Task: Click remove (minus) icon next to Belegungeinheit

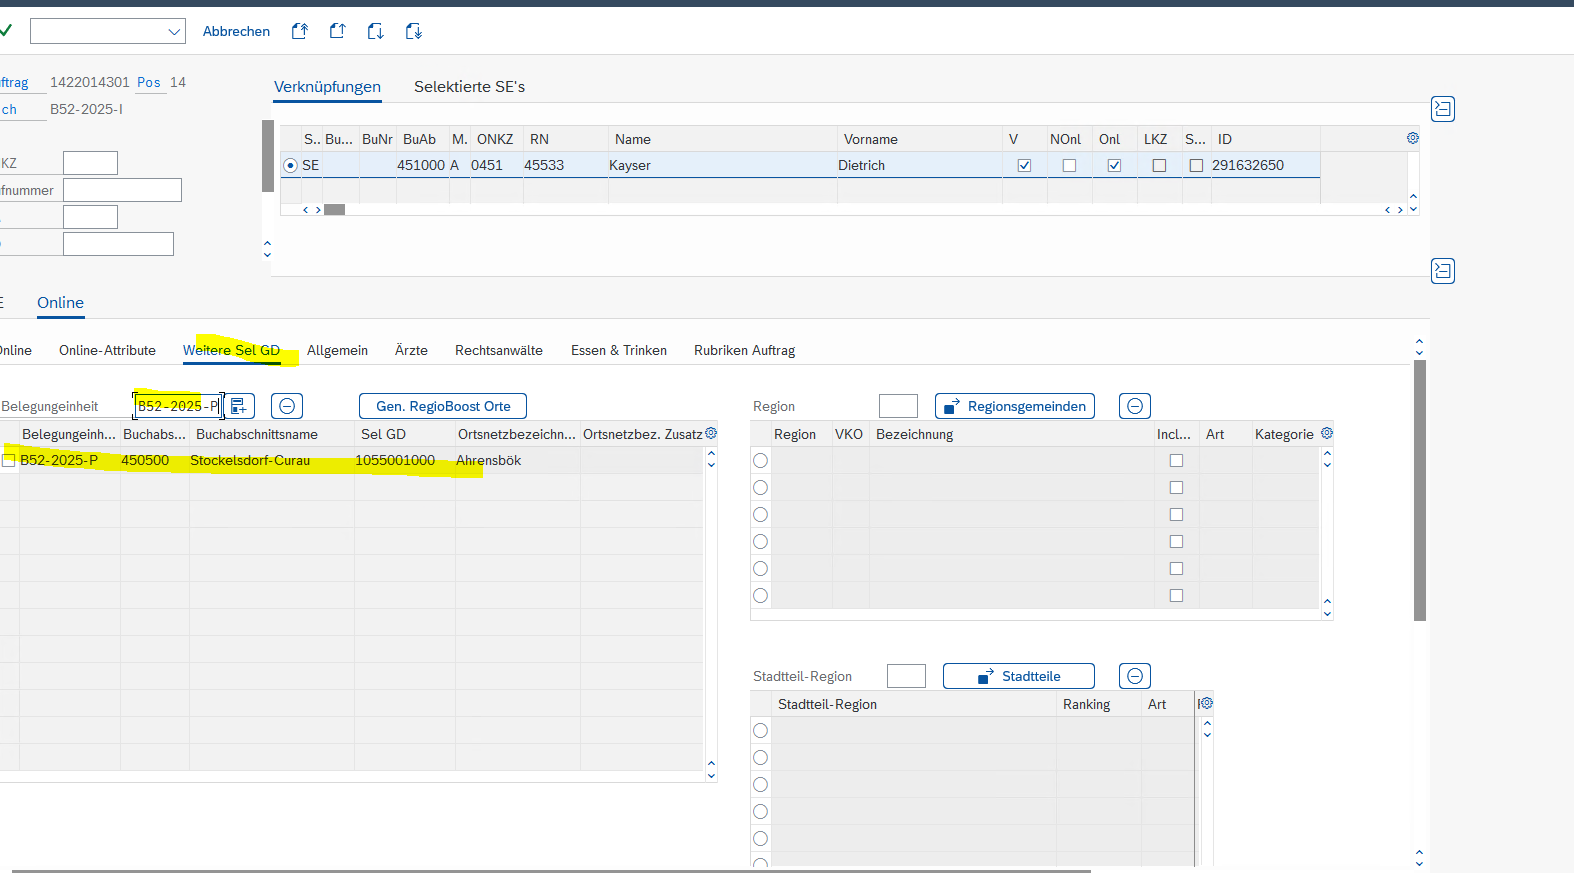Action: click(x=287, y=406)
